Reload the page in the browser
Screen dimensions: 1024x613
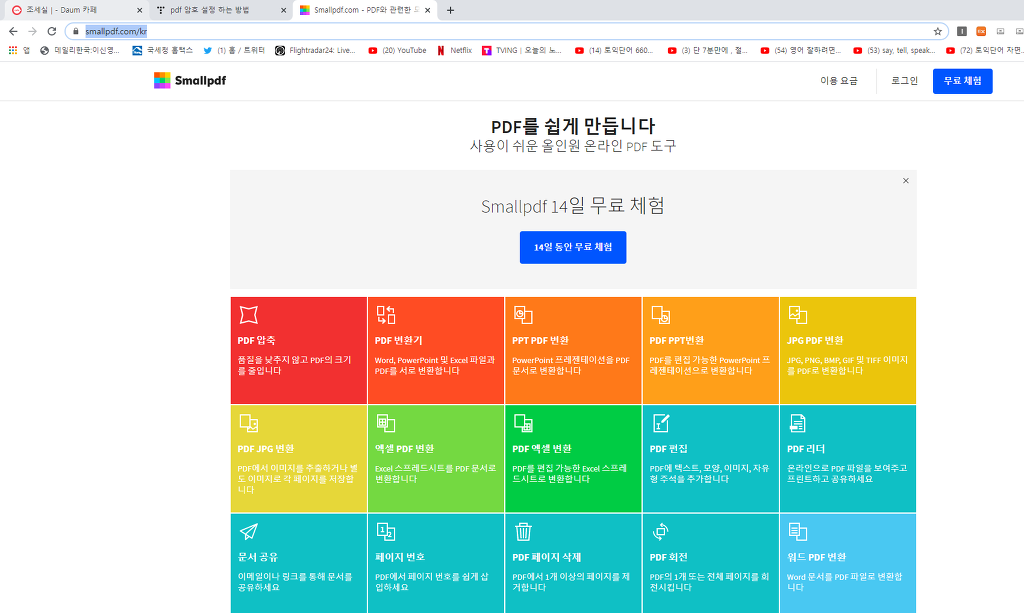pyautogui.click(x=52, y=31)
